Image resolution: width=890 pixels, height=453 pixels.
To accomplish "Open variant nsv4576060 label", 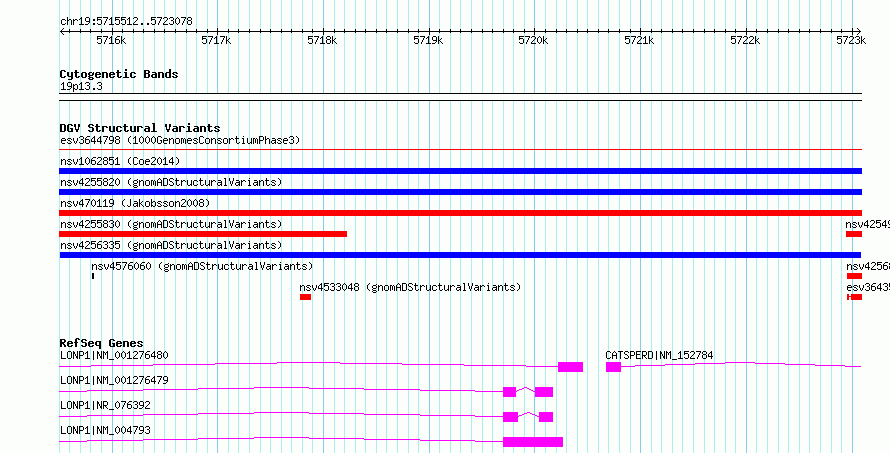I will pyautogui.click(x=202, y=266).
